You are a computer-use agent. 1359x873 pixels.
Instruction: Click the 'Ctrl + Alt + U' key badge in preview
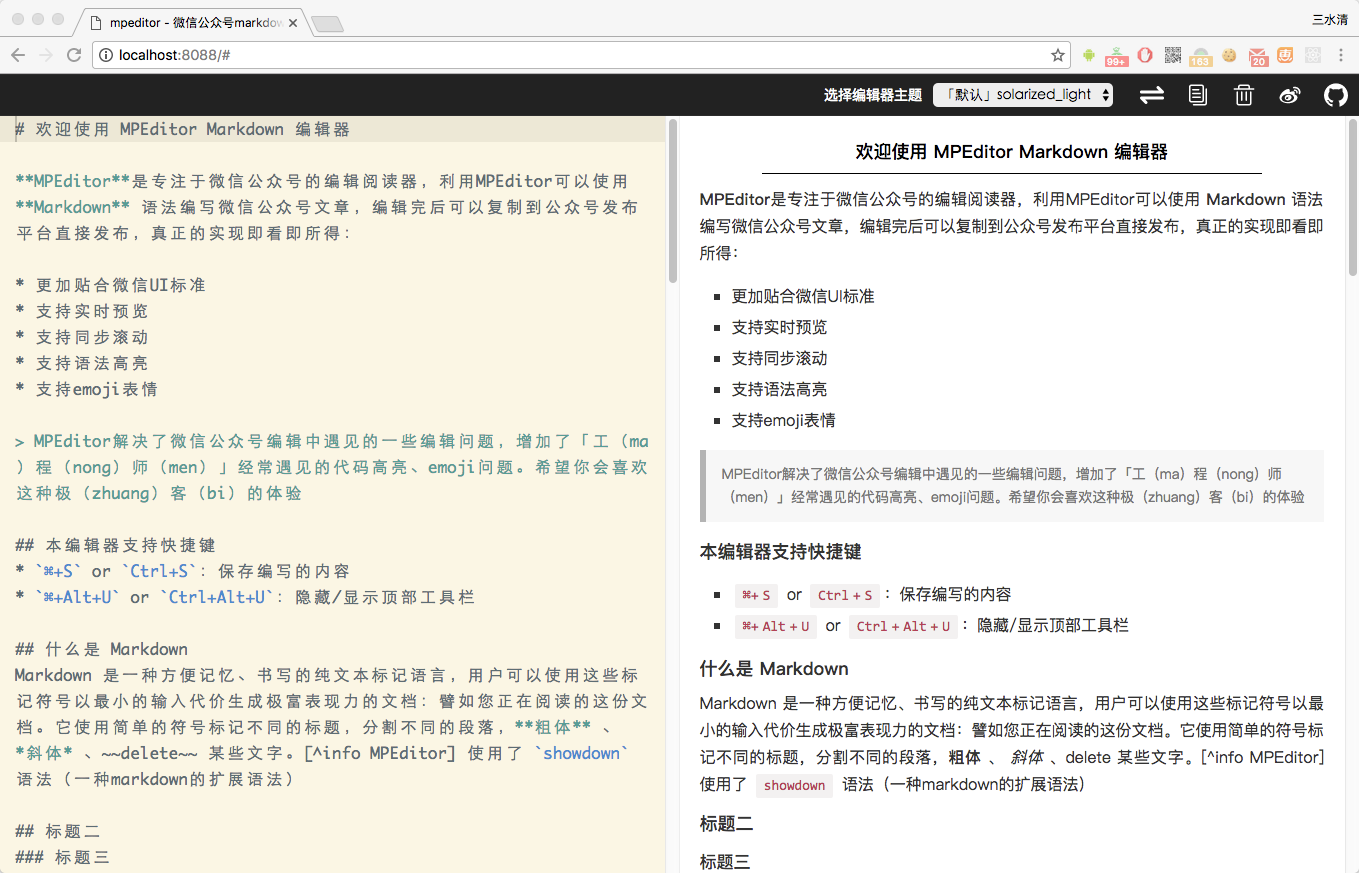[x=903, y=626]
